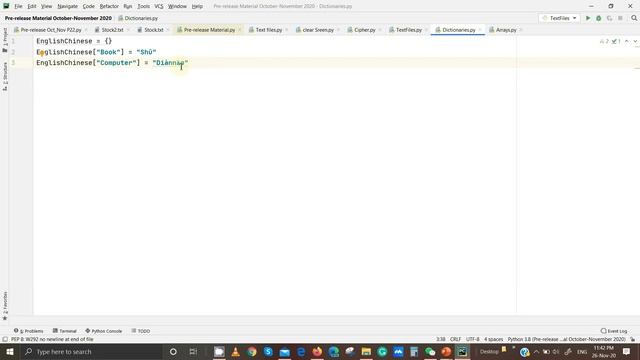Switch to Stock2.txt tab
Screen dimensions: 640x360
[112, 30]
